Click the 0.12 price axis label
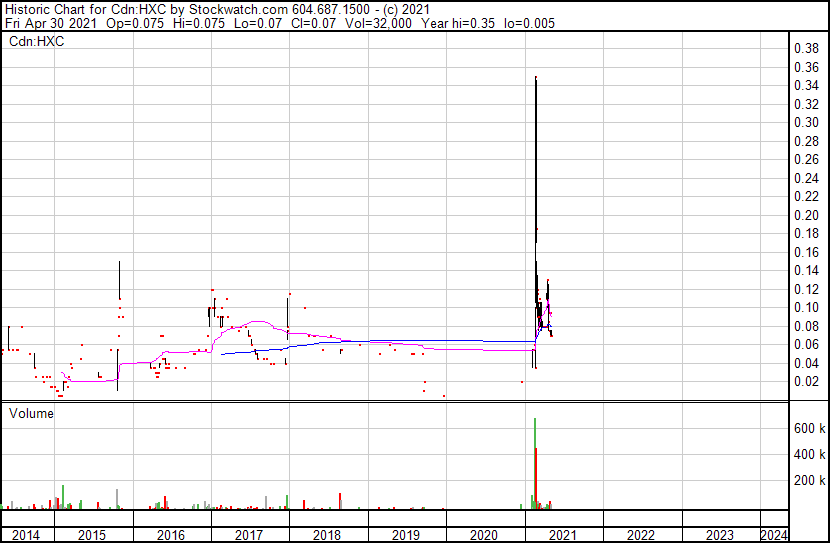This screenshot has height=543, width=830. 806,289
